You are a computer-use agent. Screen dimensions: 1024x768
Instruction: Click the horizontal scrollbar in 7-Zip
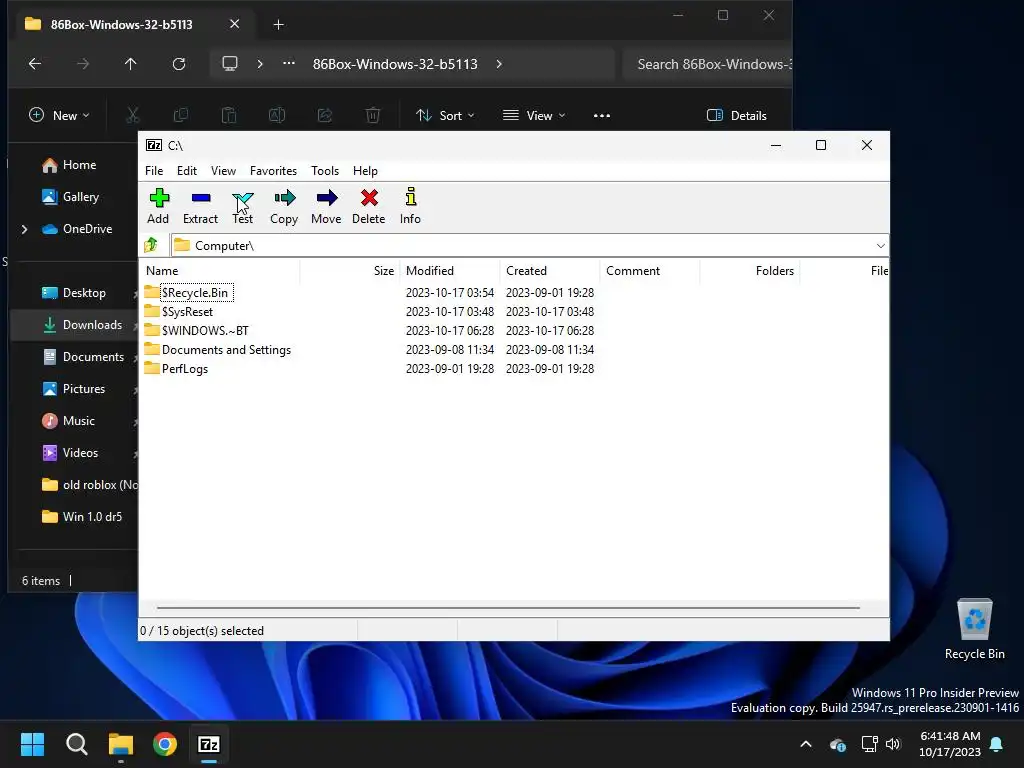pyautogui.click(x=508, y=607)
